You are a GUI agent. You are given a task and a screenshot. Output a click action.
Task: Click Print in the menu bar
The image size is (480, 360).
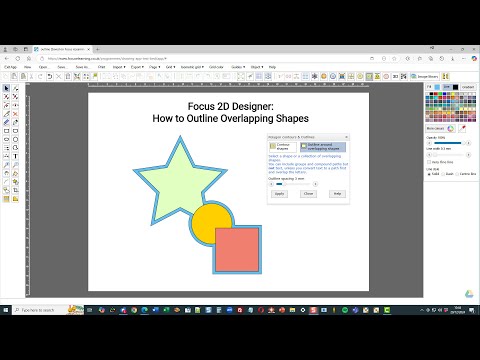tap(102, 67)
